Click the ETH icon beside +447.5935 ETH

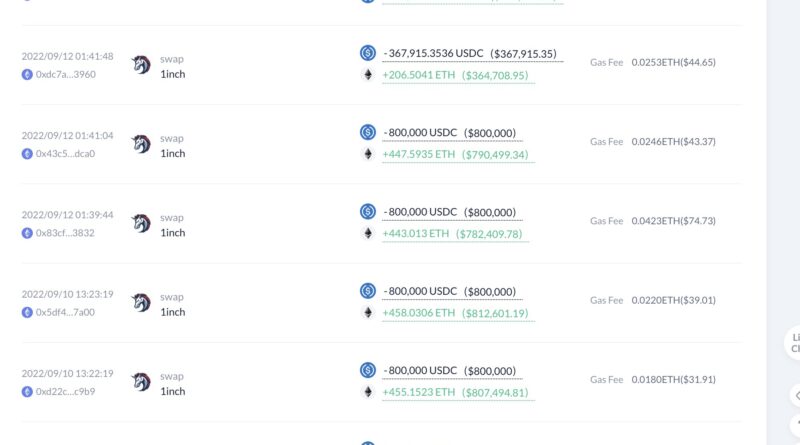point(367,154)
